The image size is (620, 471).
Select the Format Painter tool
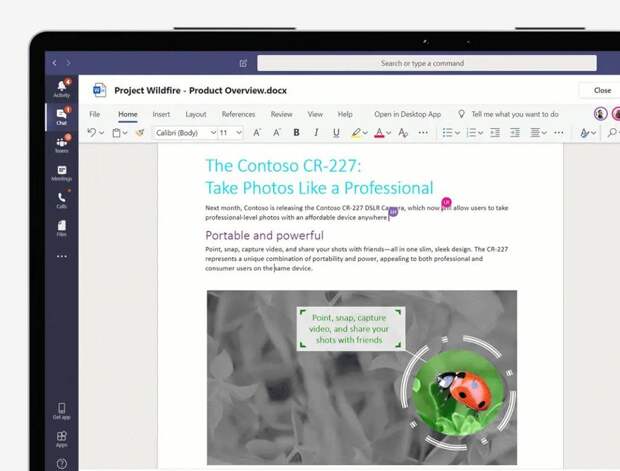[140, 133]
